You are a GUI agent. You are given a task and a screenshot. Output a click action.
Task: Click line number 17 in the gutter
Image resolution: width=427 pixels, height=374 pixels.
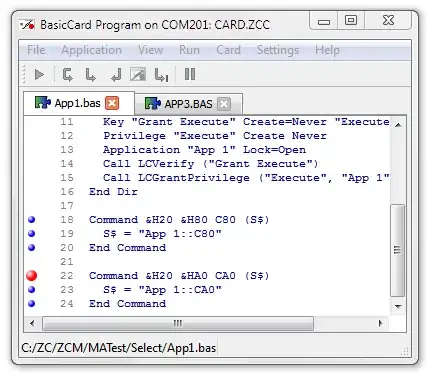[x=67, y=206]
